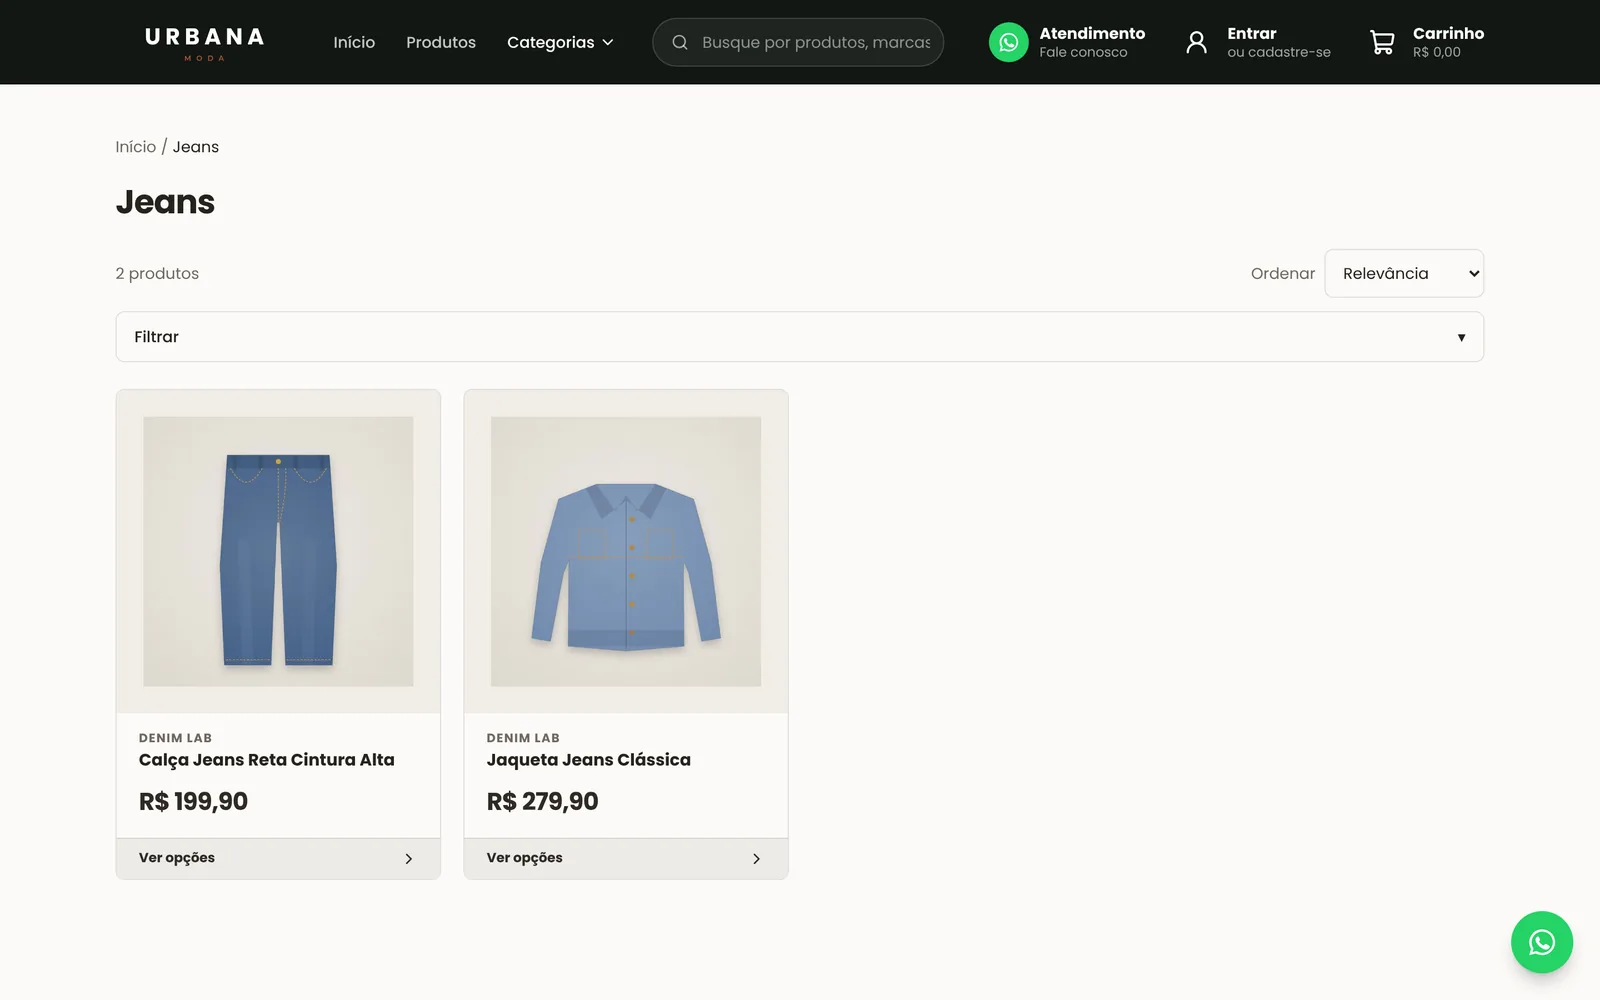
Task: Click arrow on Jaqueta Jeans Ver opções
Action: (756, 859)
